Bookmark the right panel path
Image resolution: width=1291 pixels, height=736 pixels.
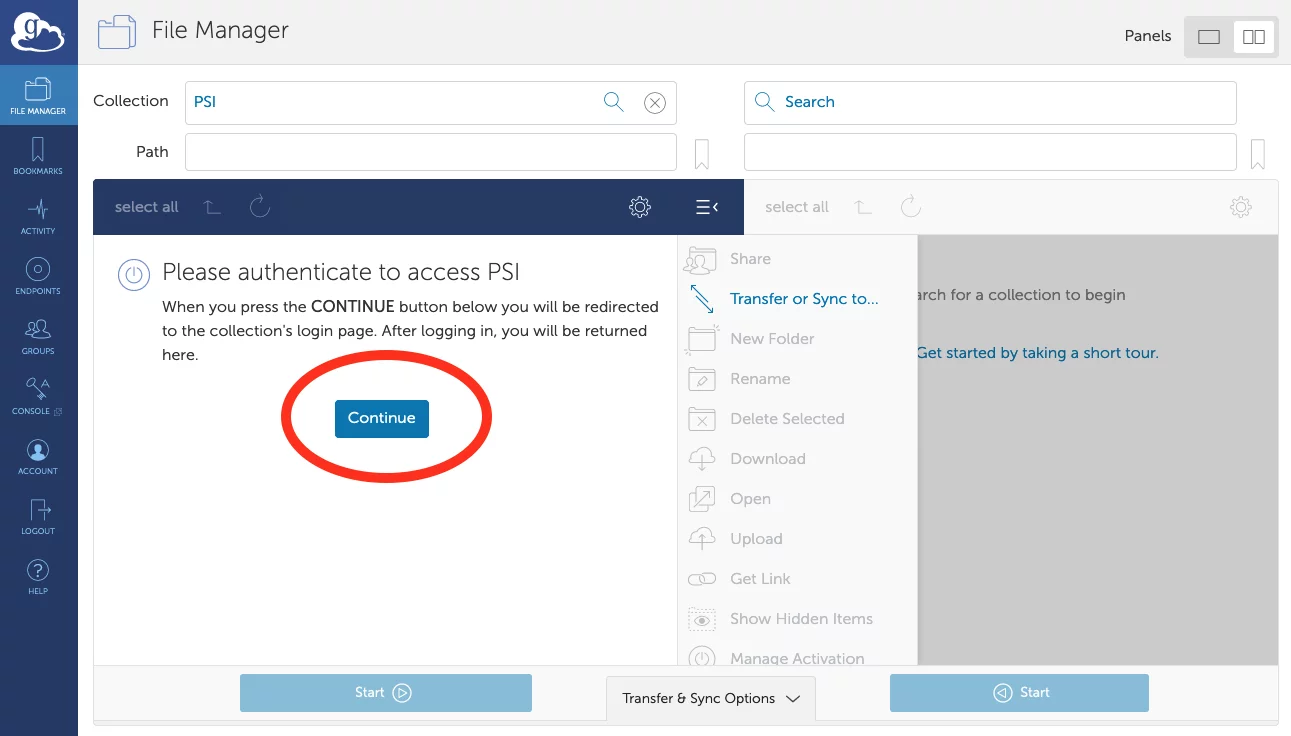click(1258, 153)
